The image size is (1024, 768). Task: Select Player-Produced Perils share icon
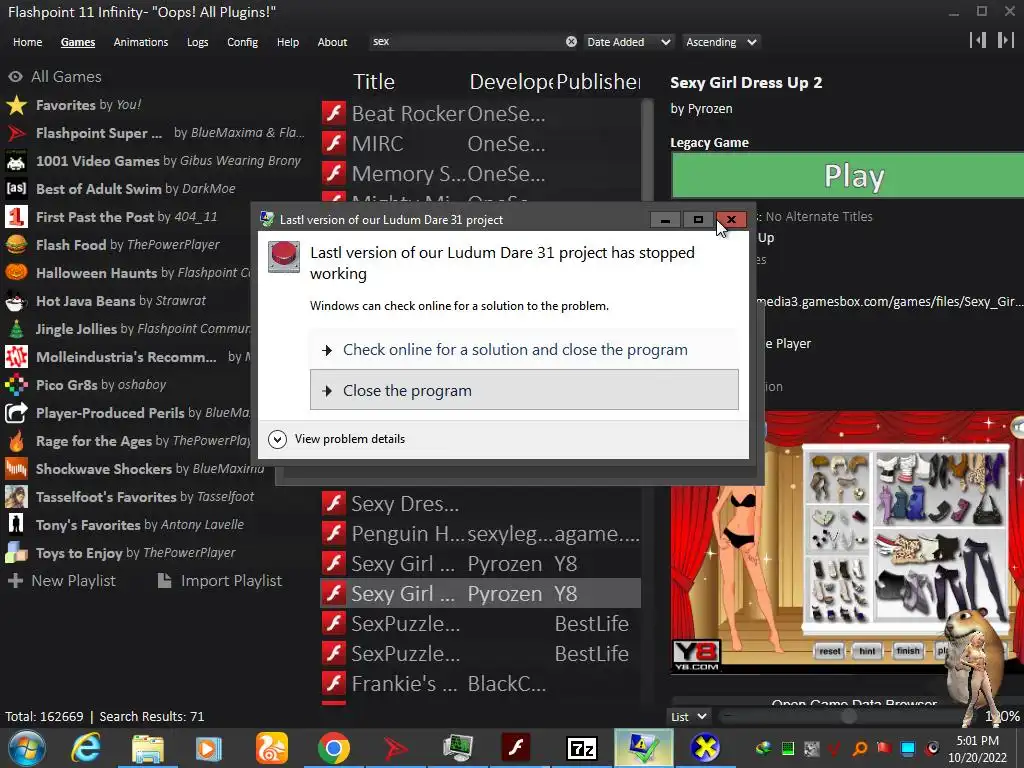[x=16, y=413]
